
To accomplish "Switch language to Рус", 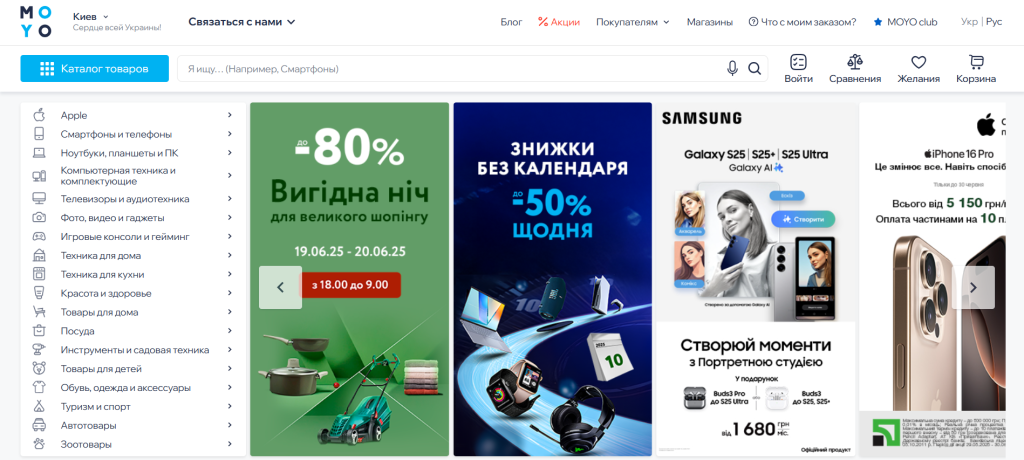I will pos(993,22).
